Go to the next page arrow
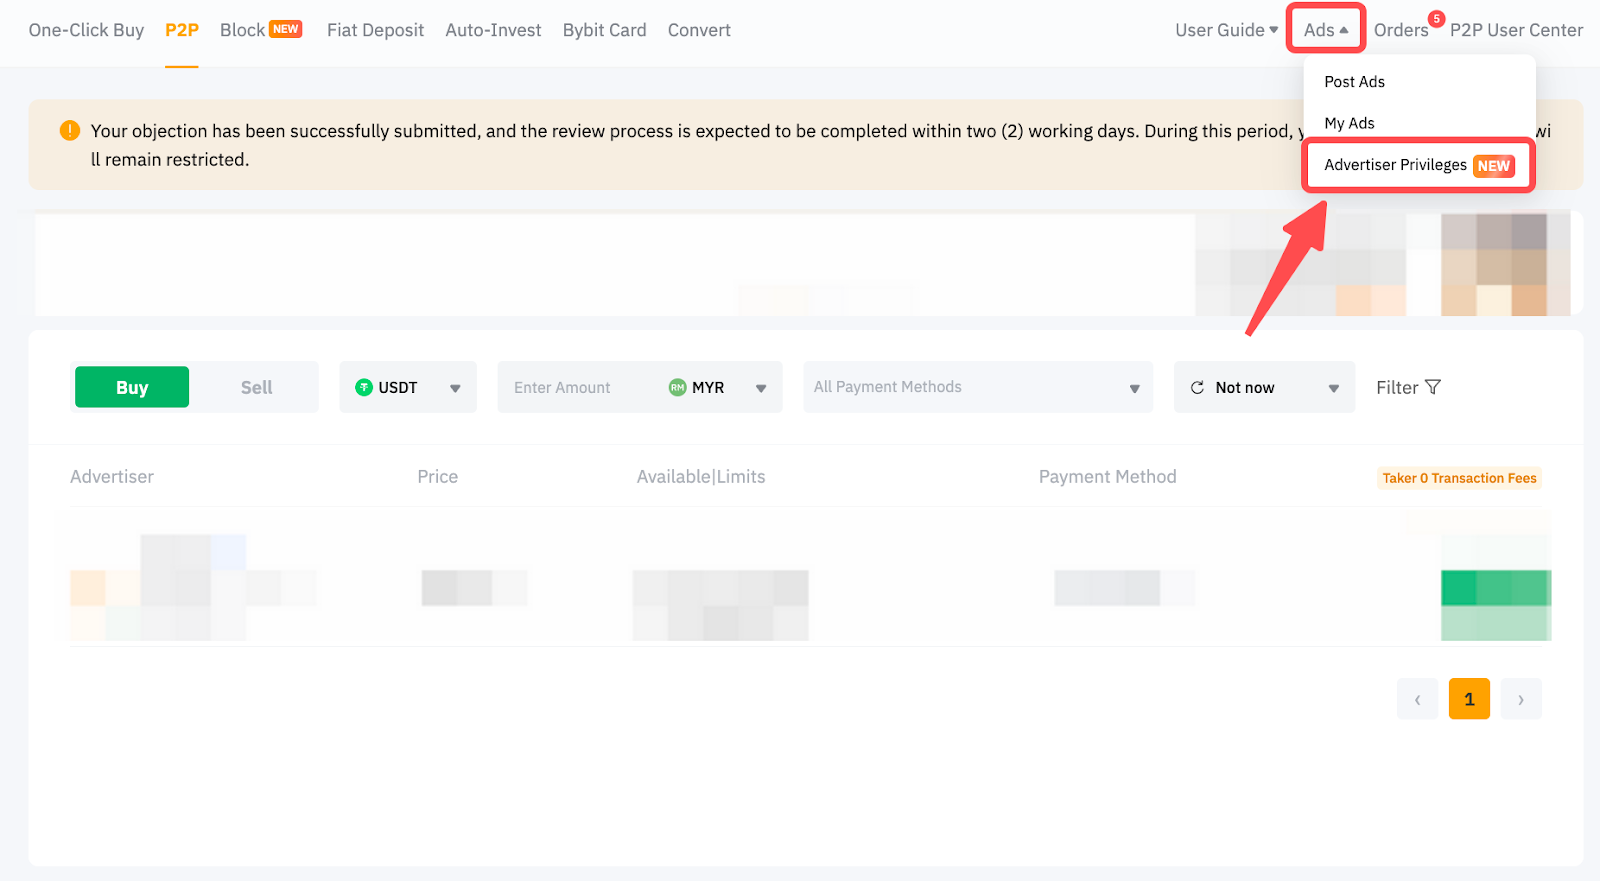 (x=1520, y=699)
